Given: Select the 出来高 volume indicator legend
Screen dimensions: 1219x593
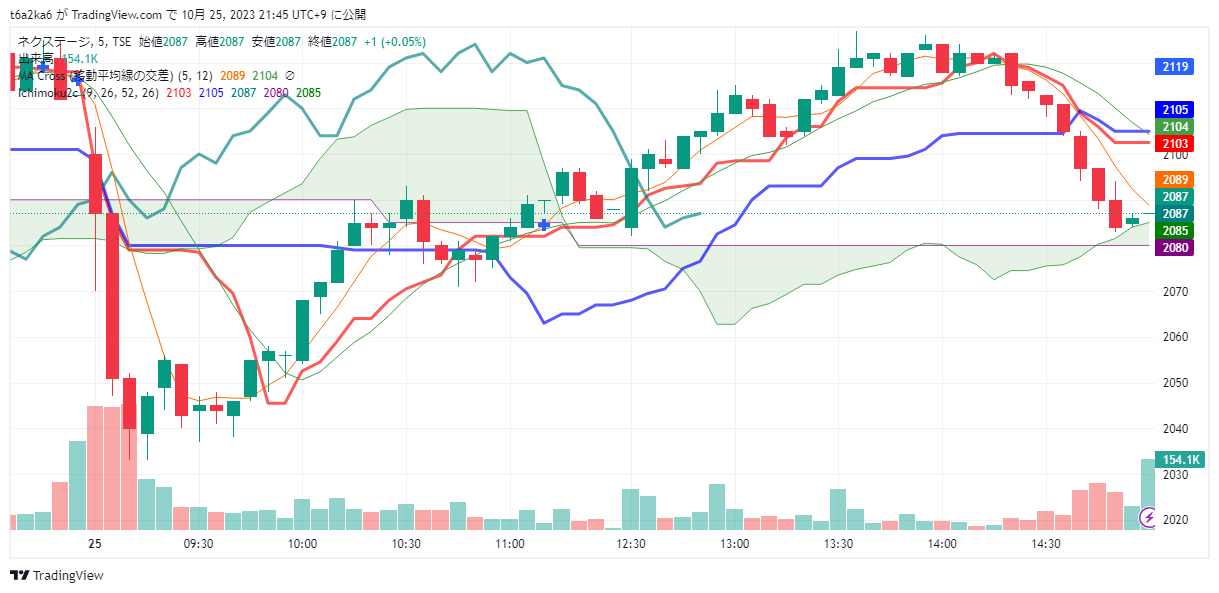Looking at the screenshot, I should point(36,59).
